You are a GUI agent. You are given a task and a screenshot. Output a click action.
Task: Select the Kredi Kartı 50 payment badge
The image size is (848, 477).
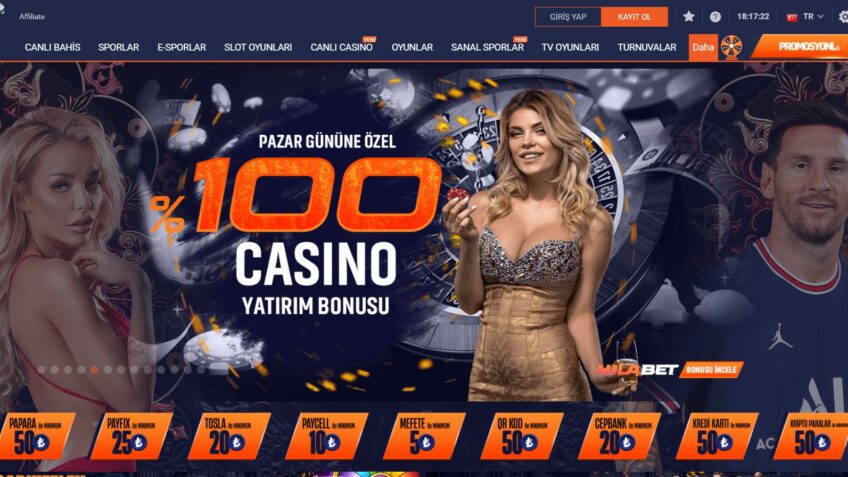pos(717,436)
